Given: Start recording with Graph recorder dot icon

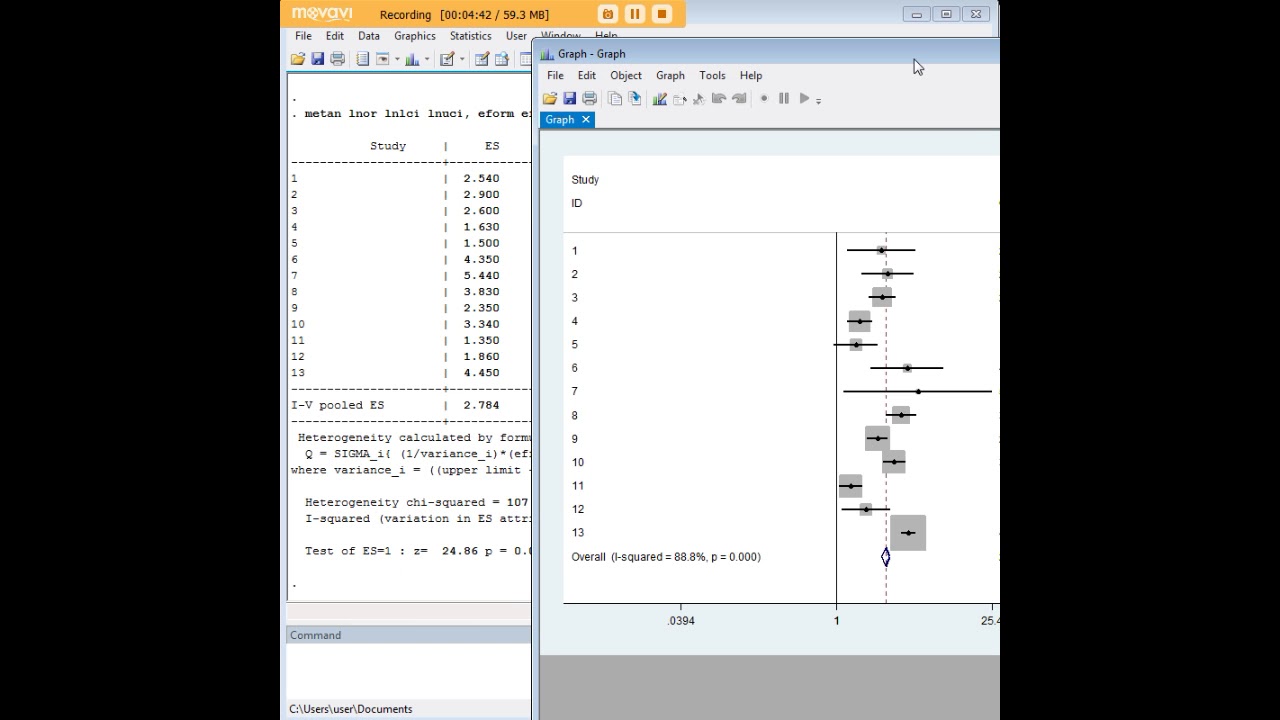Looking at the screenshot, I should tap(764, 98).
